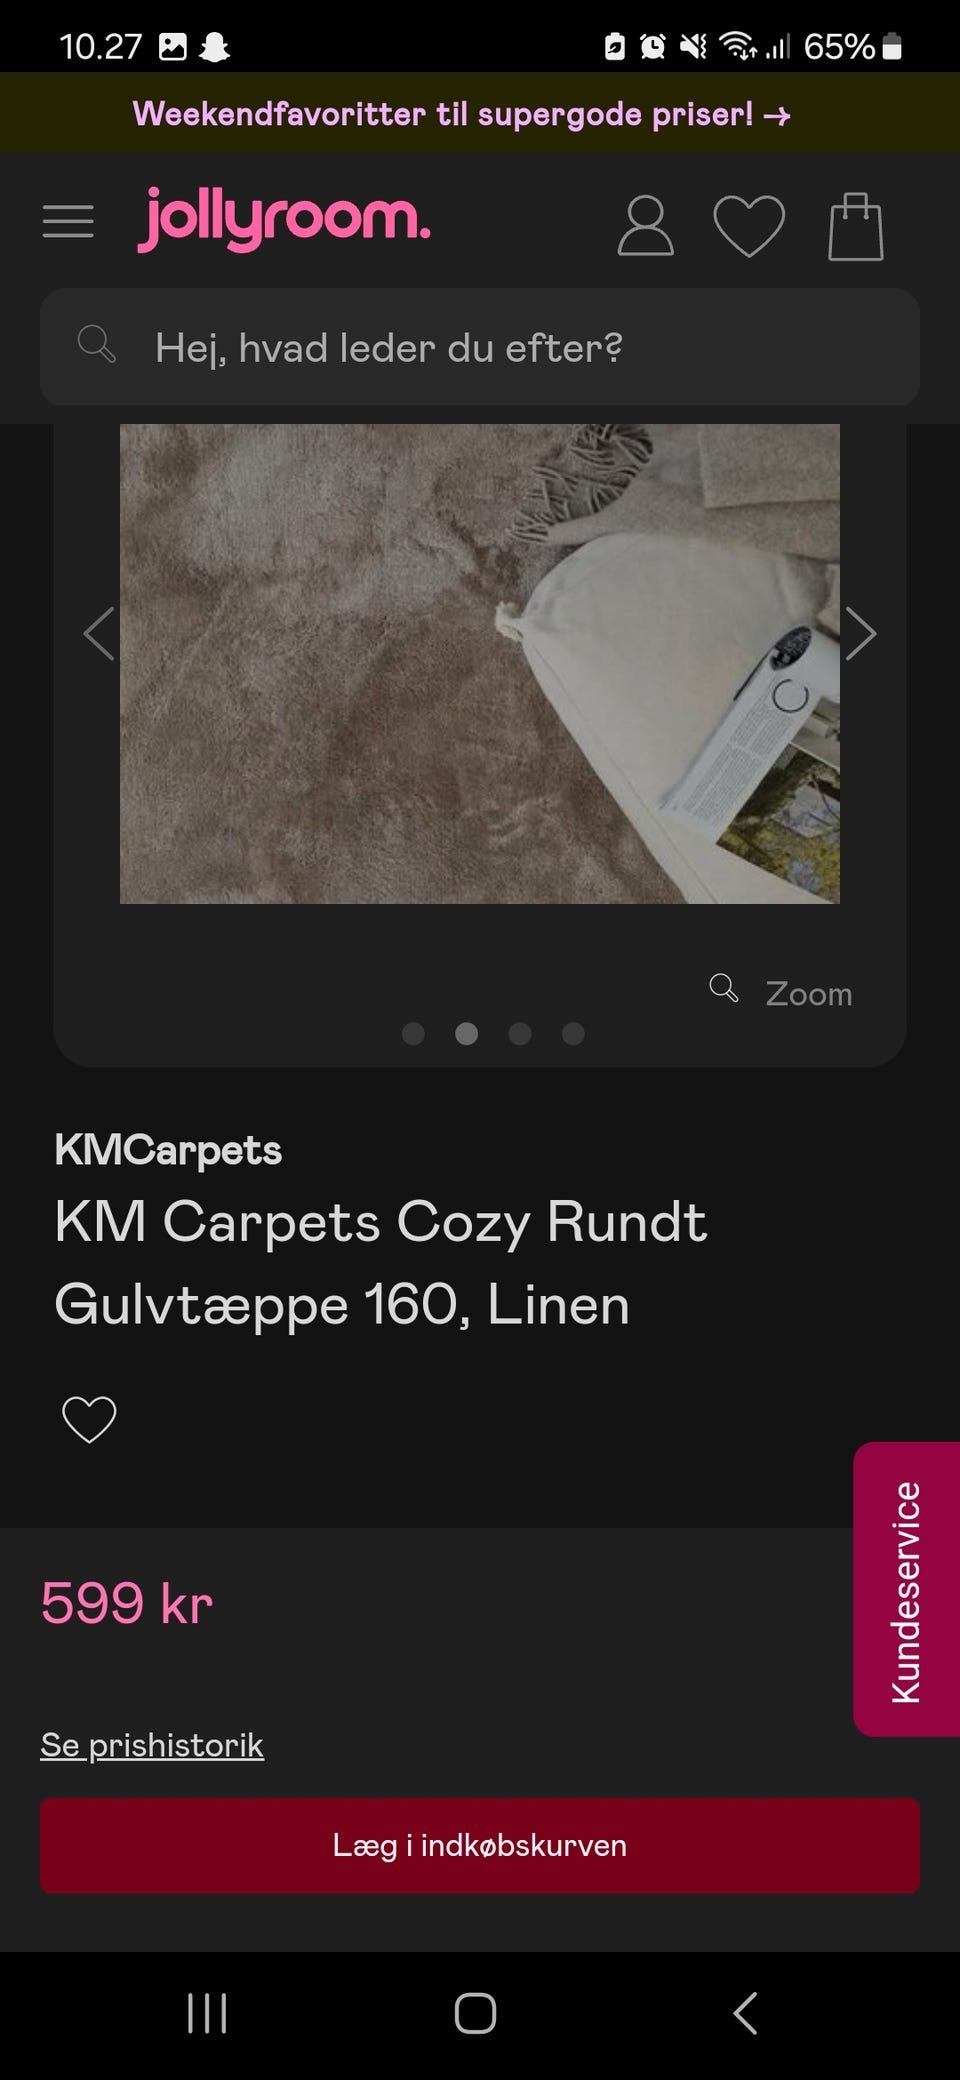
Task: Open the hamburger navigation menu
Action: pos(68,221)
